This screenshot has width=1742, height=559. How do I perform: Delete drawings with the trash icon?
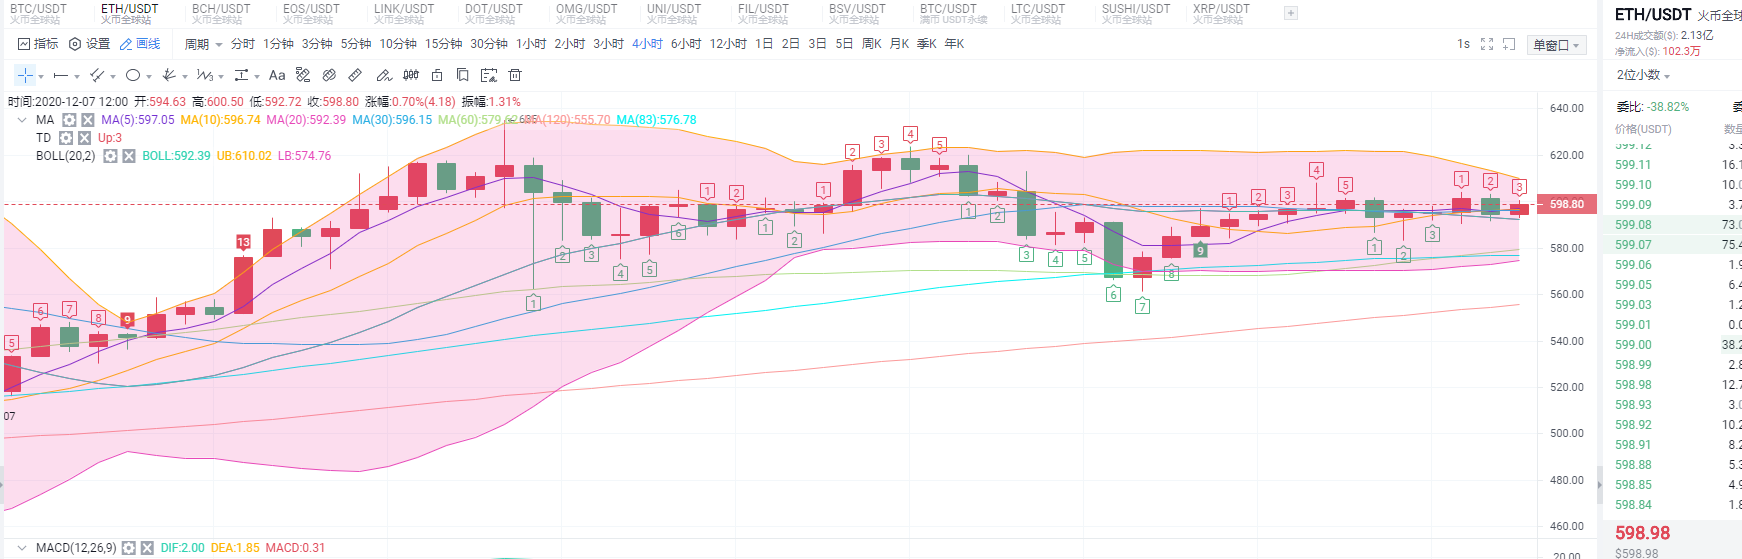(515, 75)
